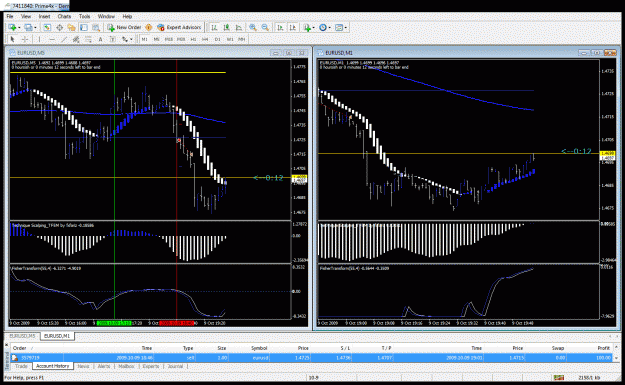Show the Market Watch window icon

[x=47, y=28]
